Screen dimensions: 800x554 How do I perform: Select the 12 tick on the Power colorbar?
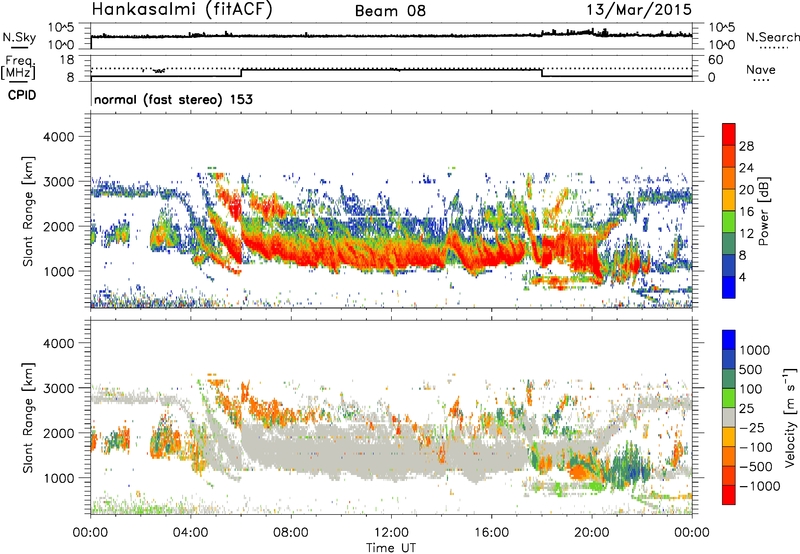(746, 234)
